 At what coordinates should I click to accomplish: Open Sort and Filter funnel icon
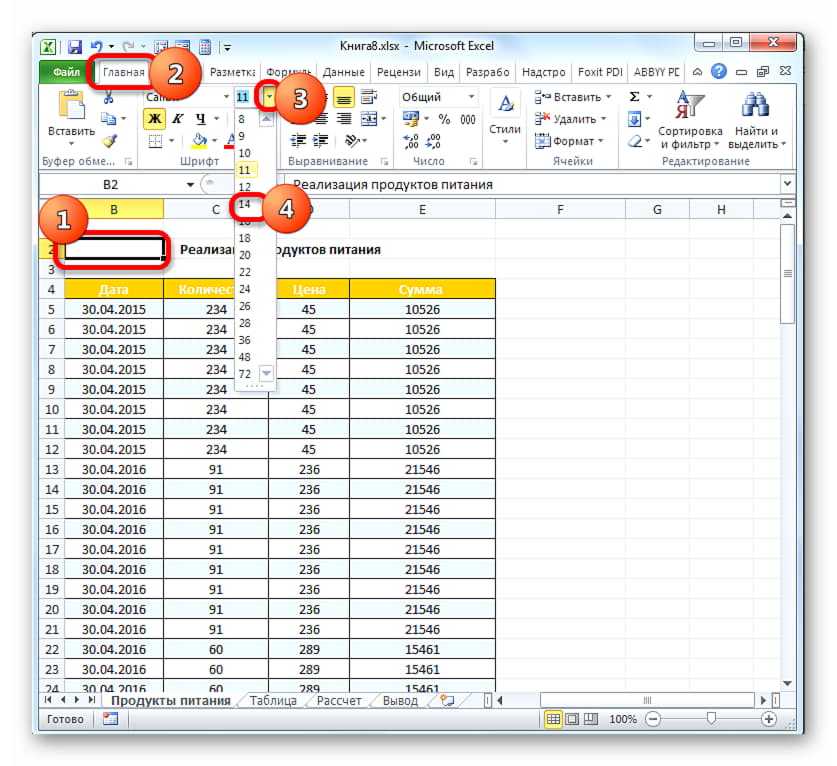[x=689, y=106]
